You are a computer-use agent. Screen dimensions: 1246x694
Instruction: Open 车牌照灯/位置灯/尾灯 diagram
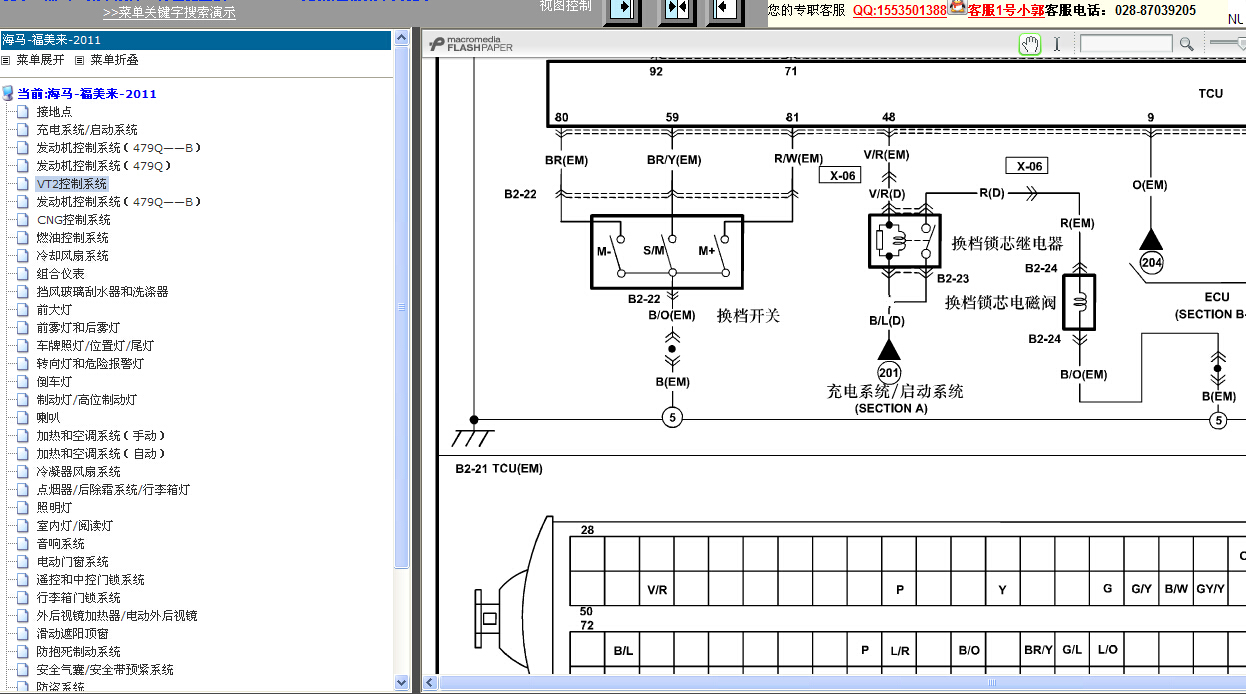point(95,346)
